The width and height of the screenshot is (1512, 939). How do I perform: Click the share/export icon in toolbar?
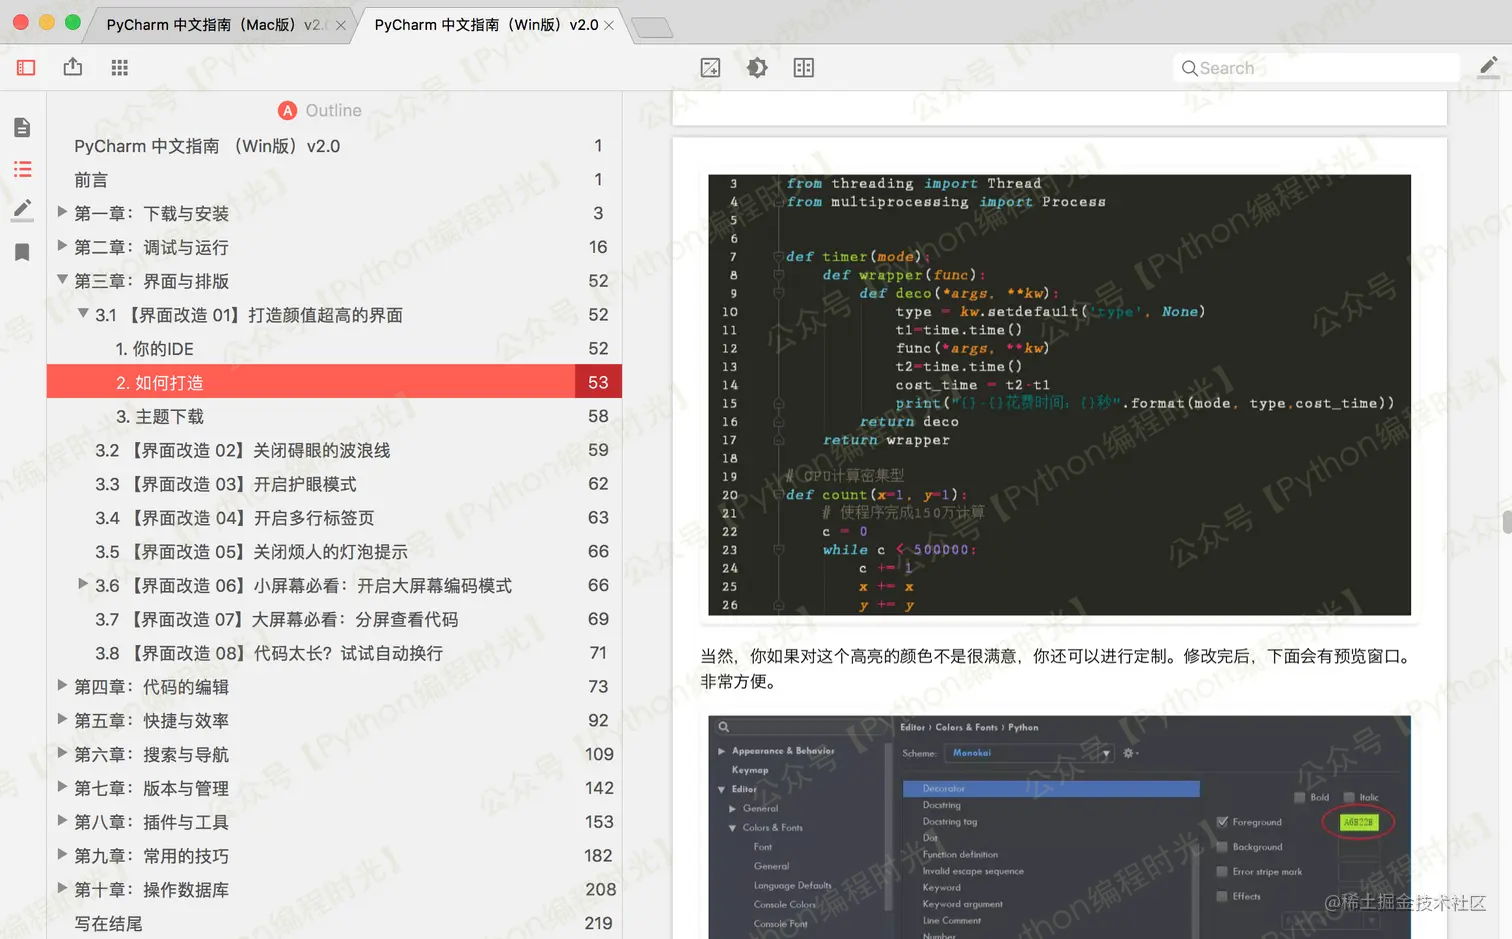[x=73, y=67]
